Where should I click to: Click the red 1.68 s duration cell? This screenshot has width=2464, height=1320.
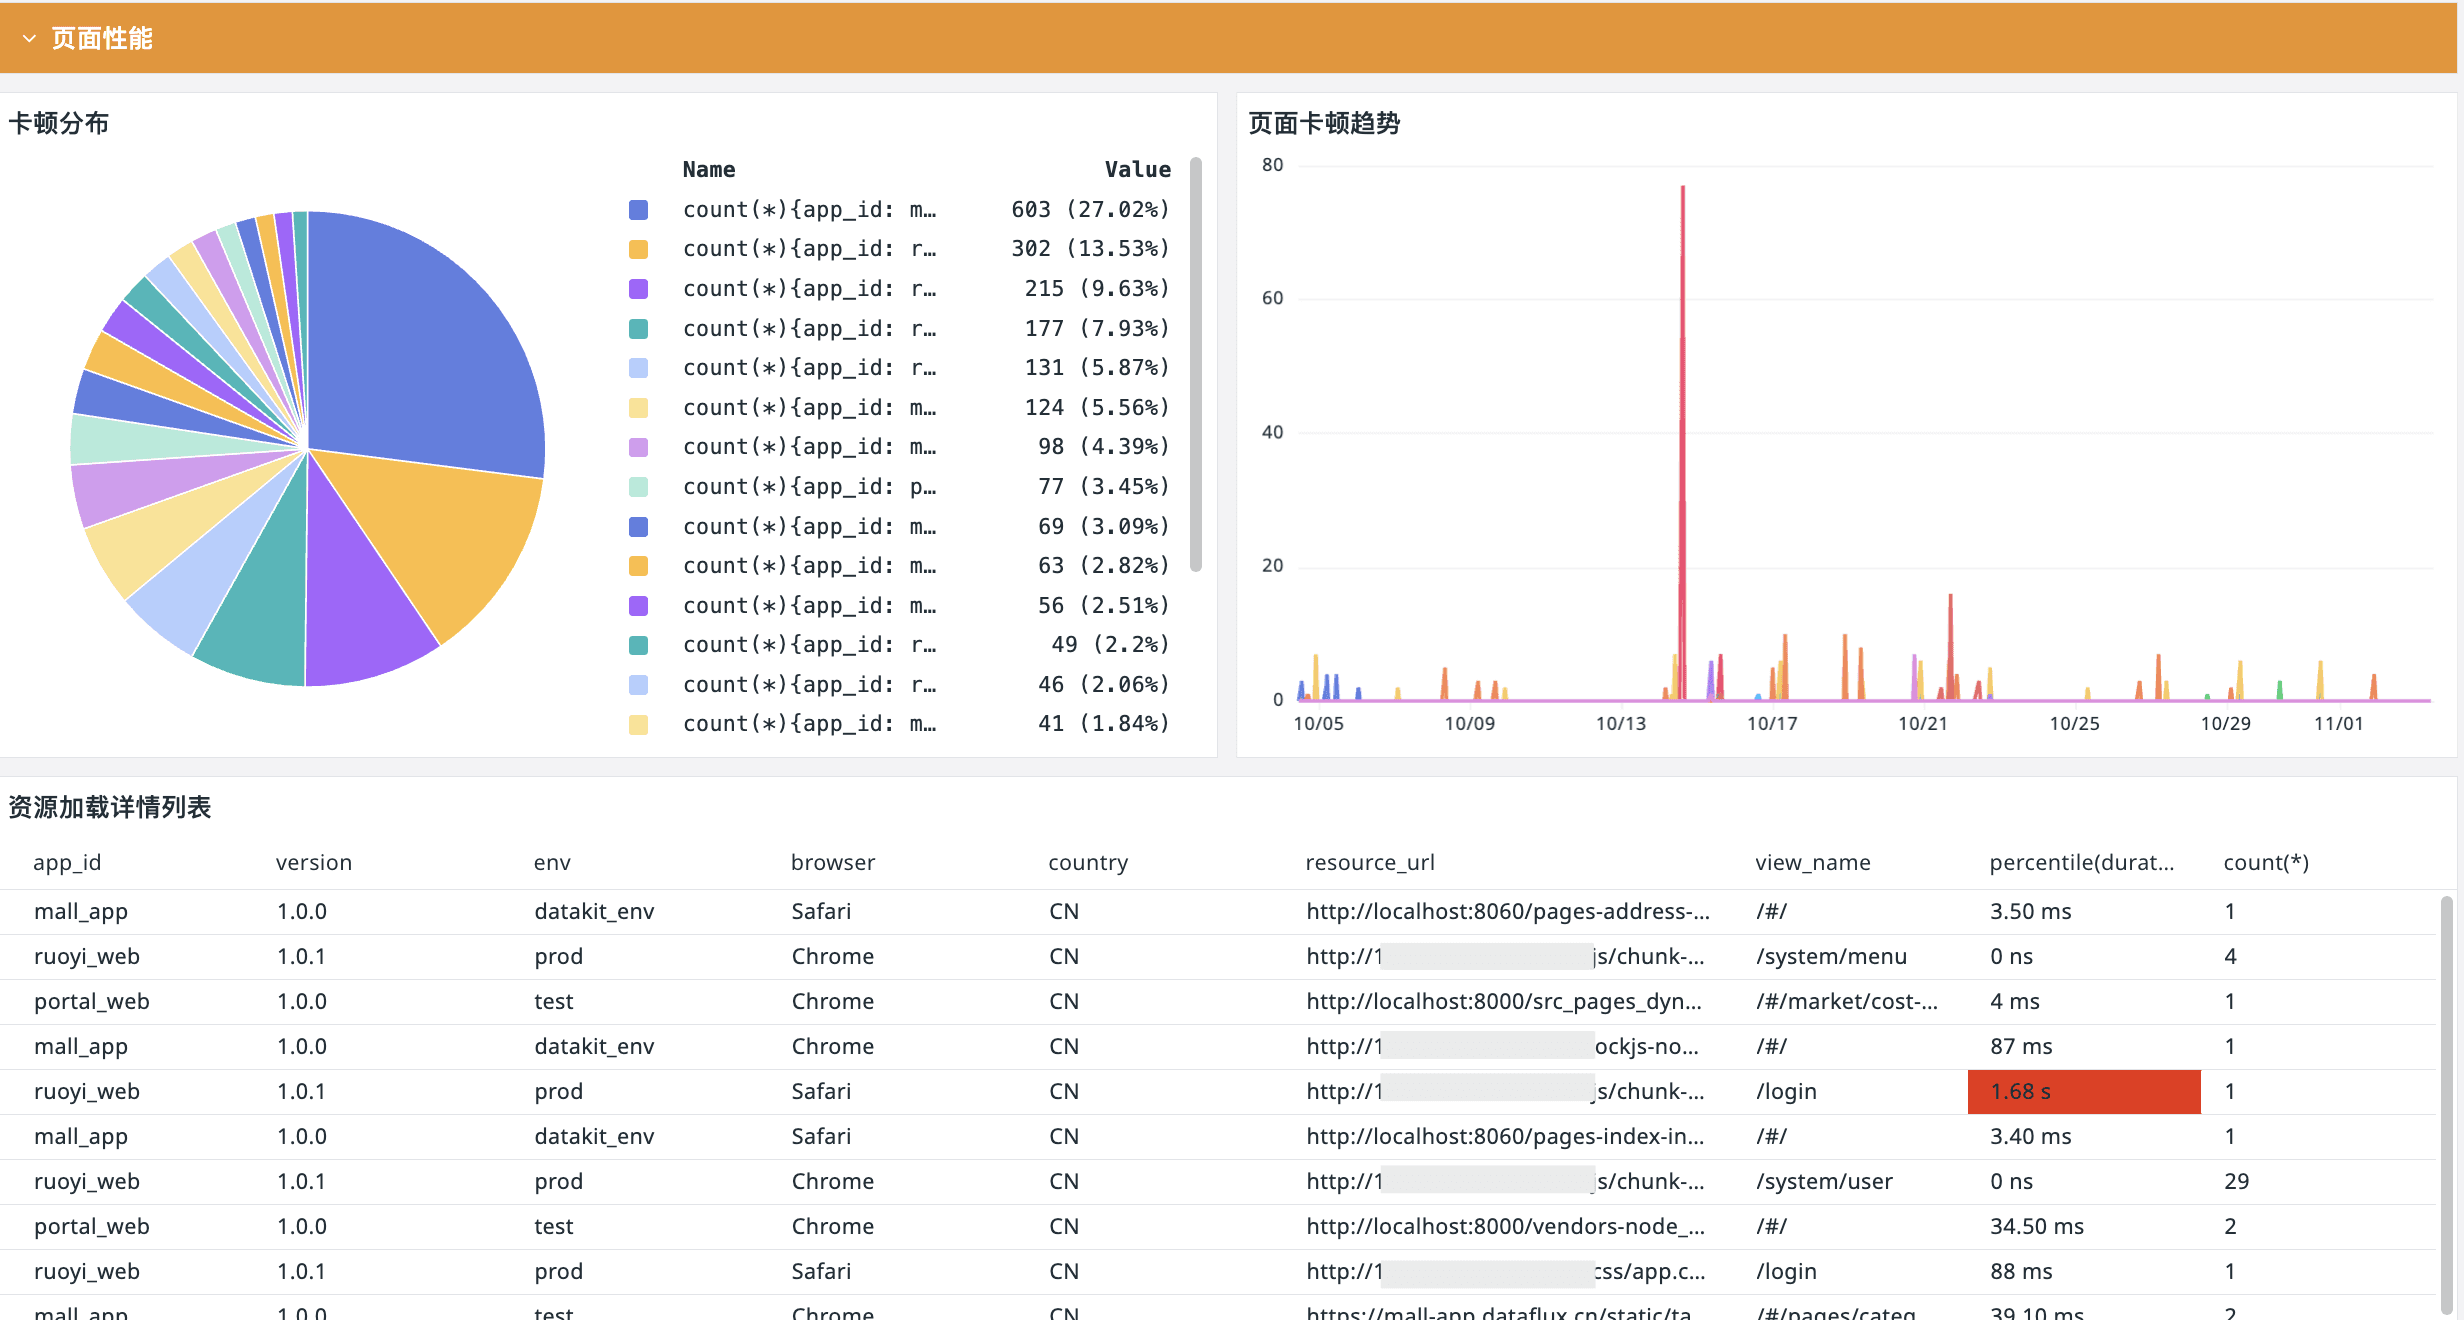pos(2083,1091)
